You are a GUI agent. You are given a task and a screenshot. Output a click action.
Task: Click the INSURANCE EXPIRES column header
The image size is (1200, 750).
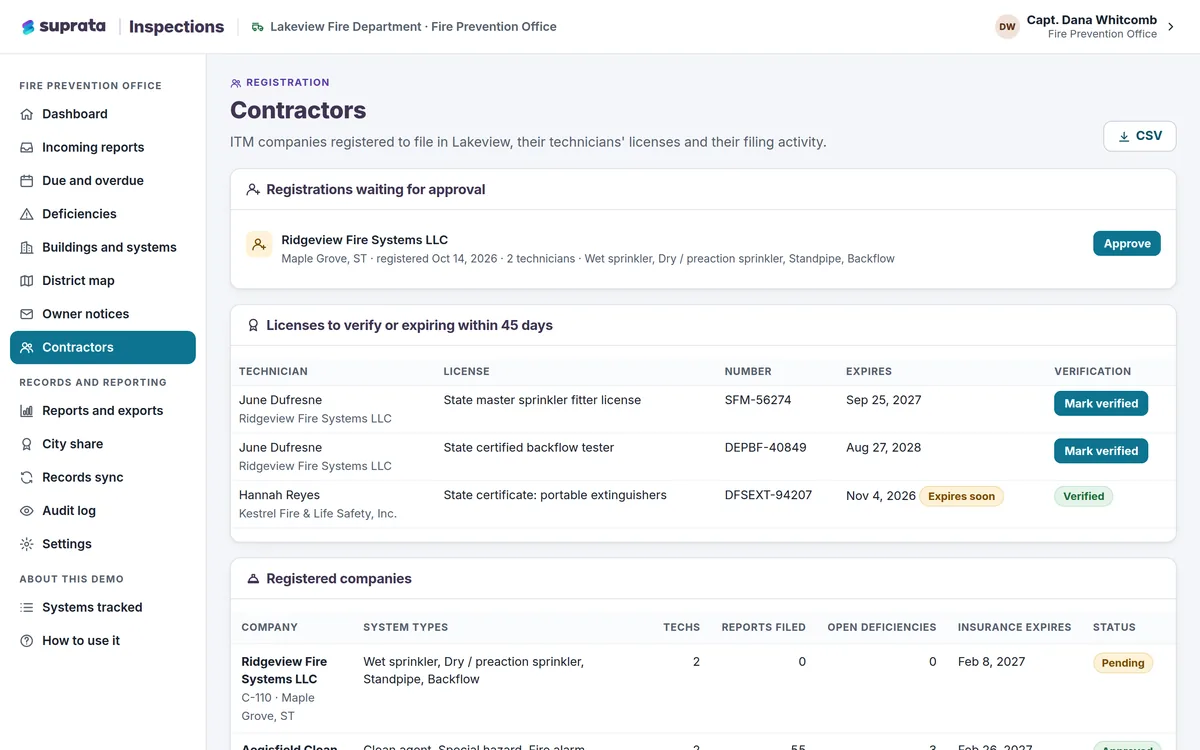point(1014,628)
